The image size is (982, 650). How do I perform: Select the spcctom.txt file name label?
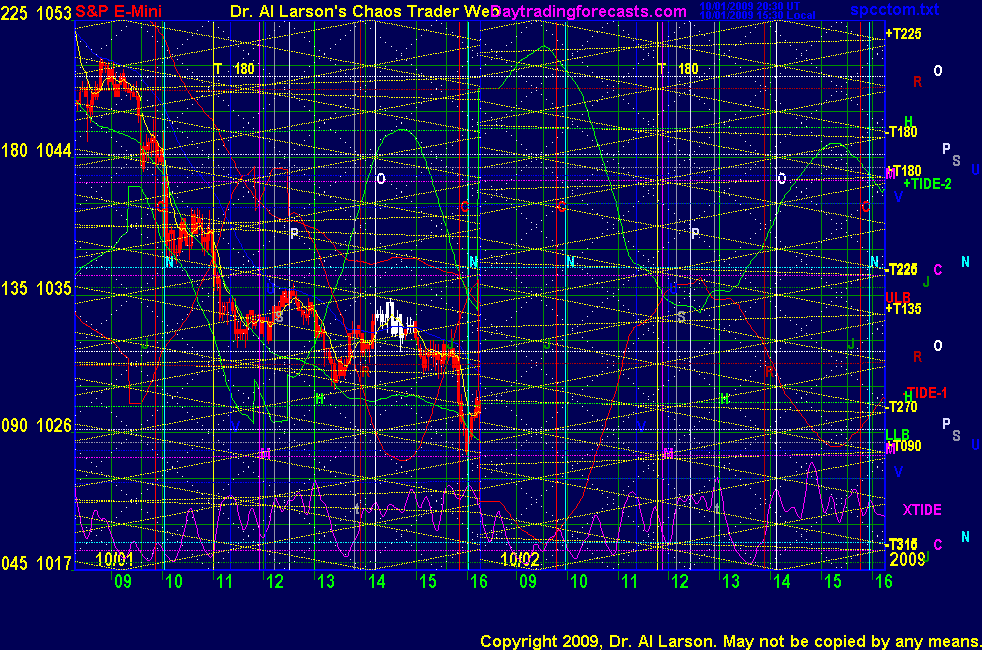pyautogui.click(x=894, y=10)
